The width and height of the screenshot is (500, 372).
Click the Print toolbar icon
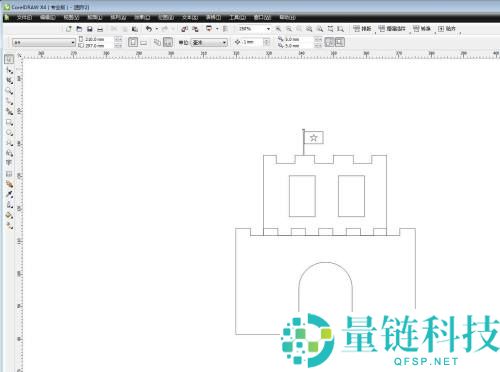tap(100, 29)
